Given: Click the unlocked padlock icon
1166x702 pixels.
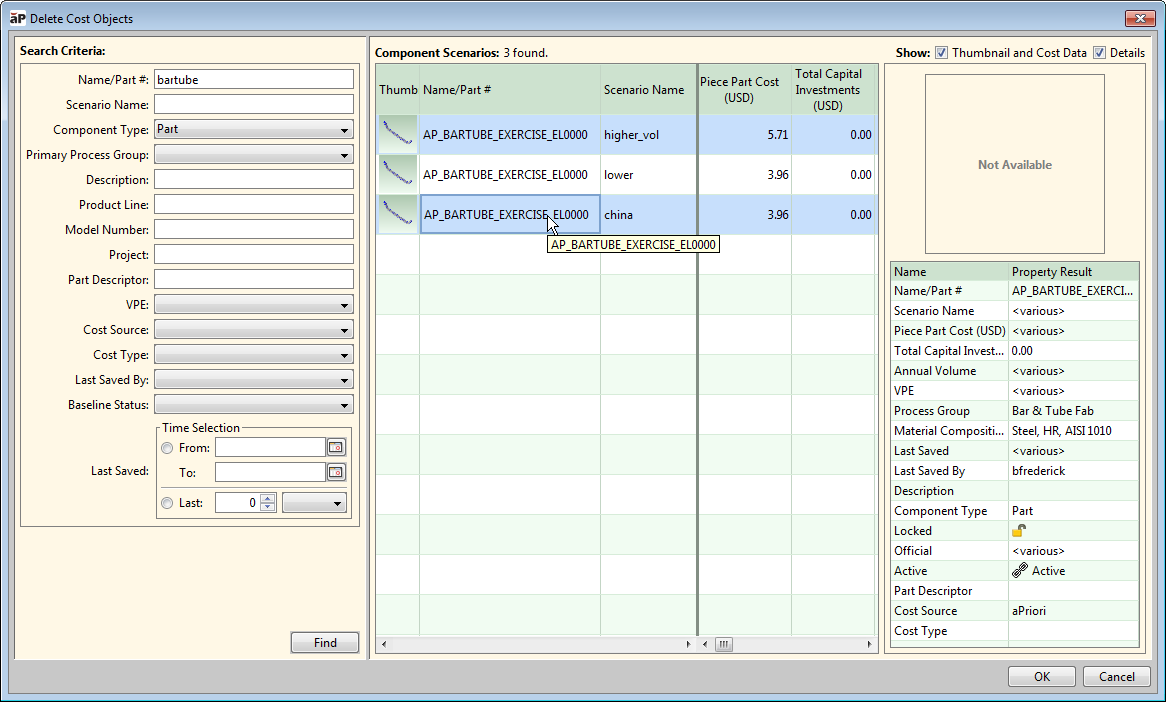Looking at the screenshot, I should [x=1019, y=531].
